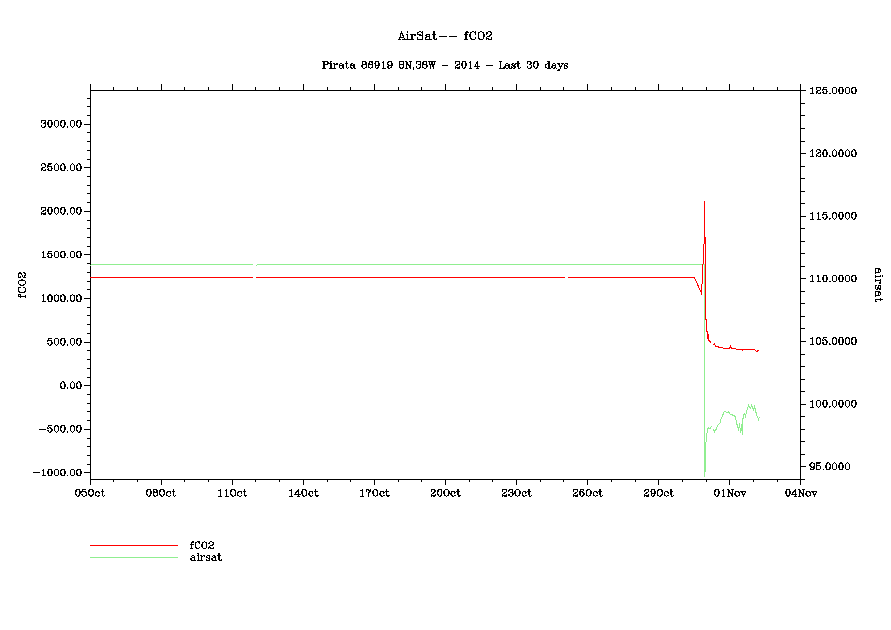The height and width of the screenshot is (630, 891).
Task: Click the black fCO2 legend line sample
Action: coord(133,546)
